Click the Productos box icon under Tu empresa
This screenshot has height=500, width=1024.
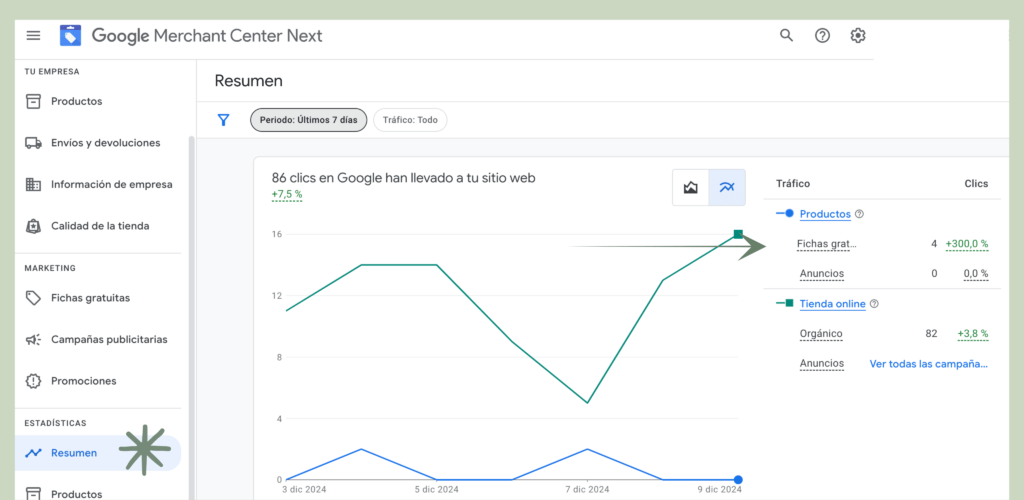33,101
